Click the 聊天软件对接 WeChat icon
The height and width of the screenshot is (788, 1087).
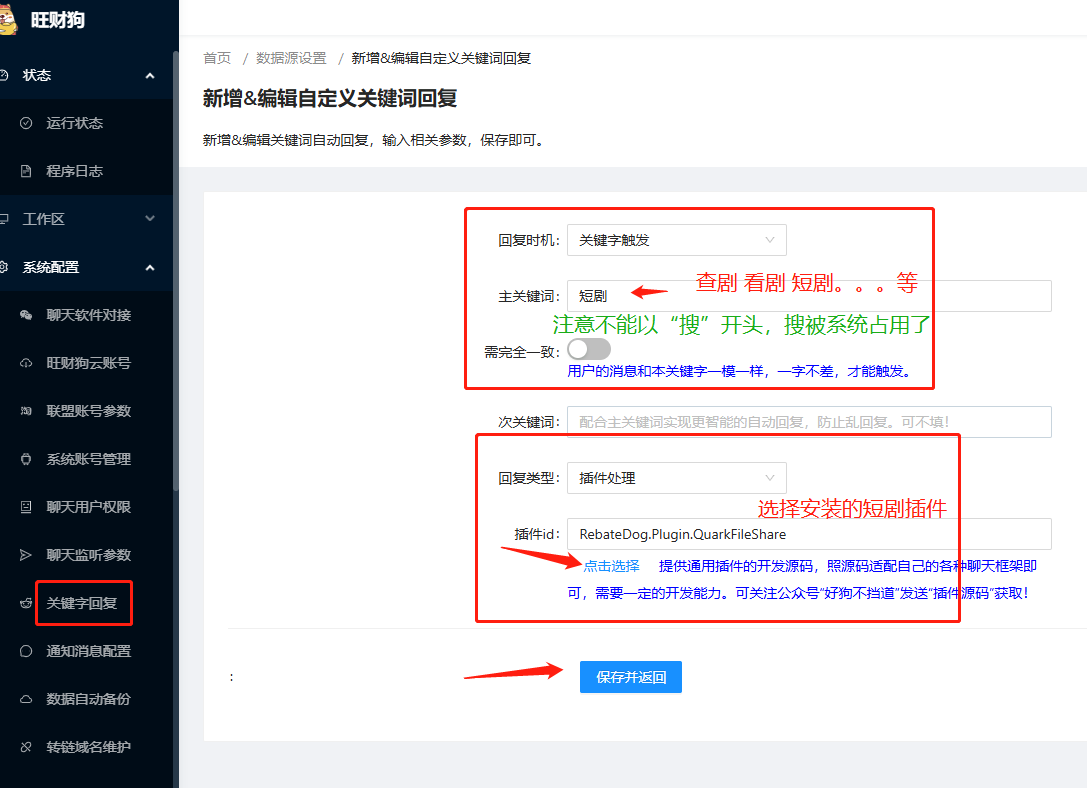click(27, 315)
